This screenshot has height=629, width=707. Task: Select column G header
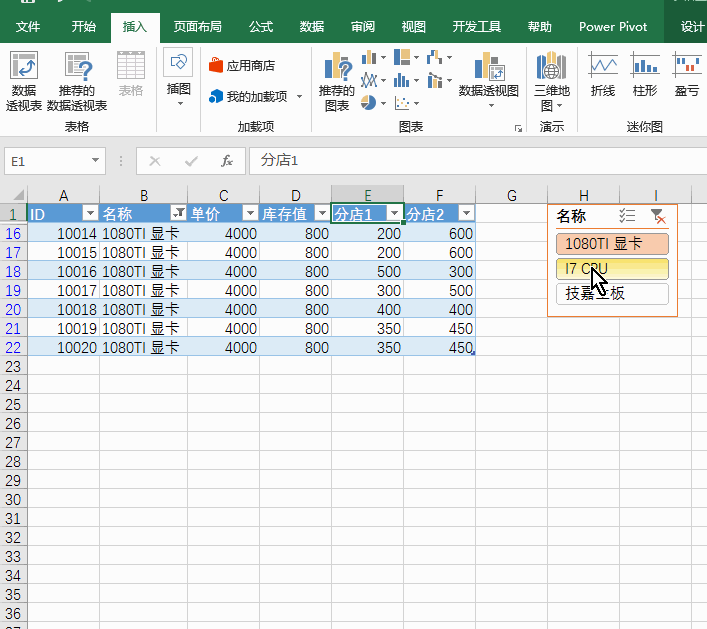[511, 195]
